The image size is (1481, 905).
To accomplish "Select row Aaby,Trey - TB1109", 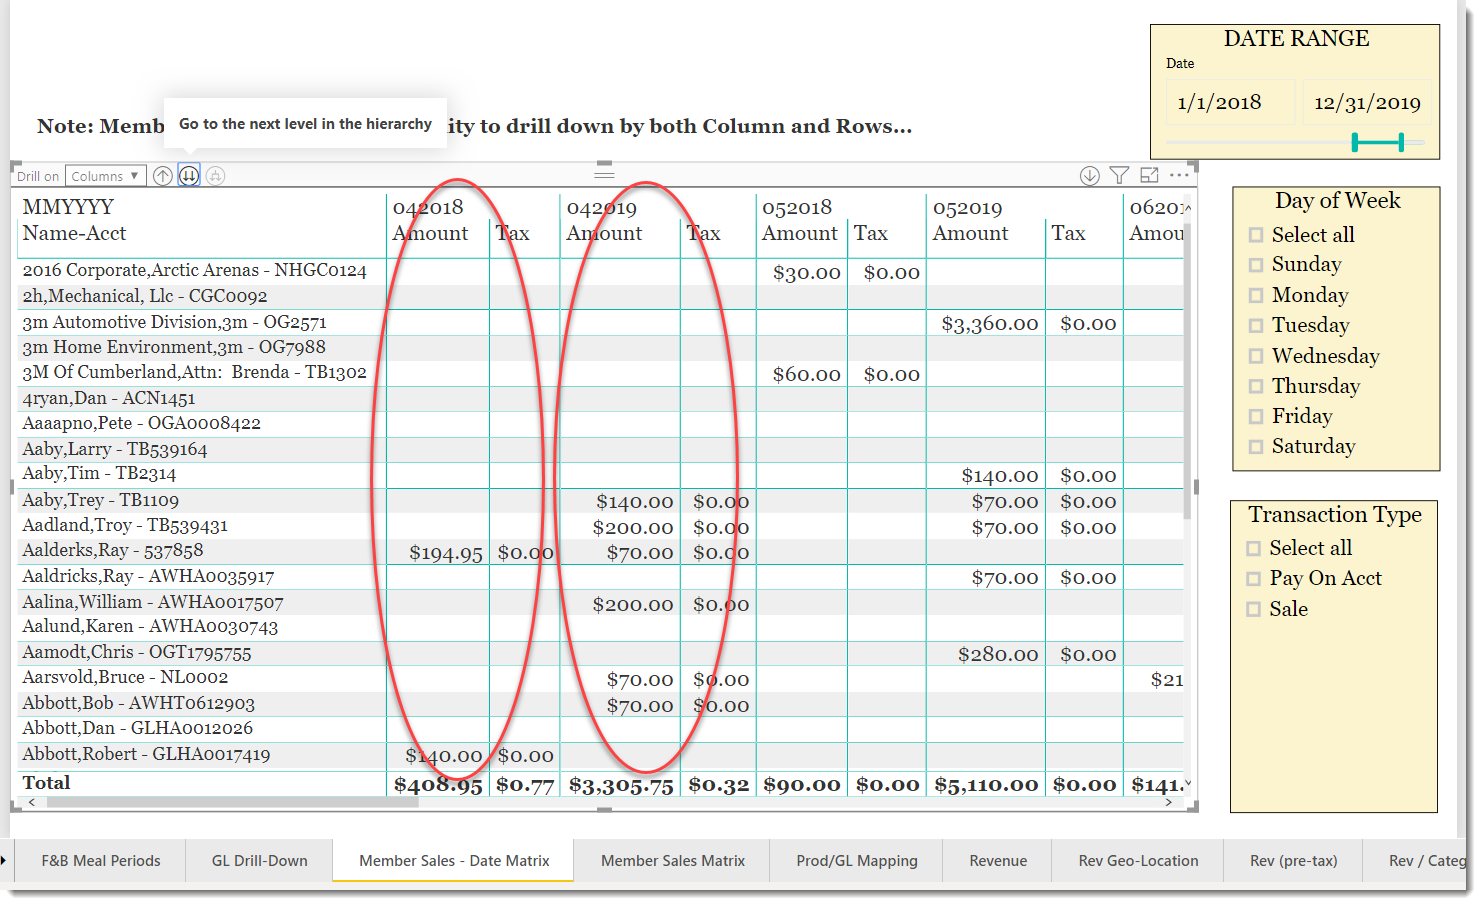I will point(101,500).
